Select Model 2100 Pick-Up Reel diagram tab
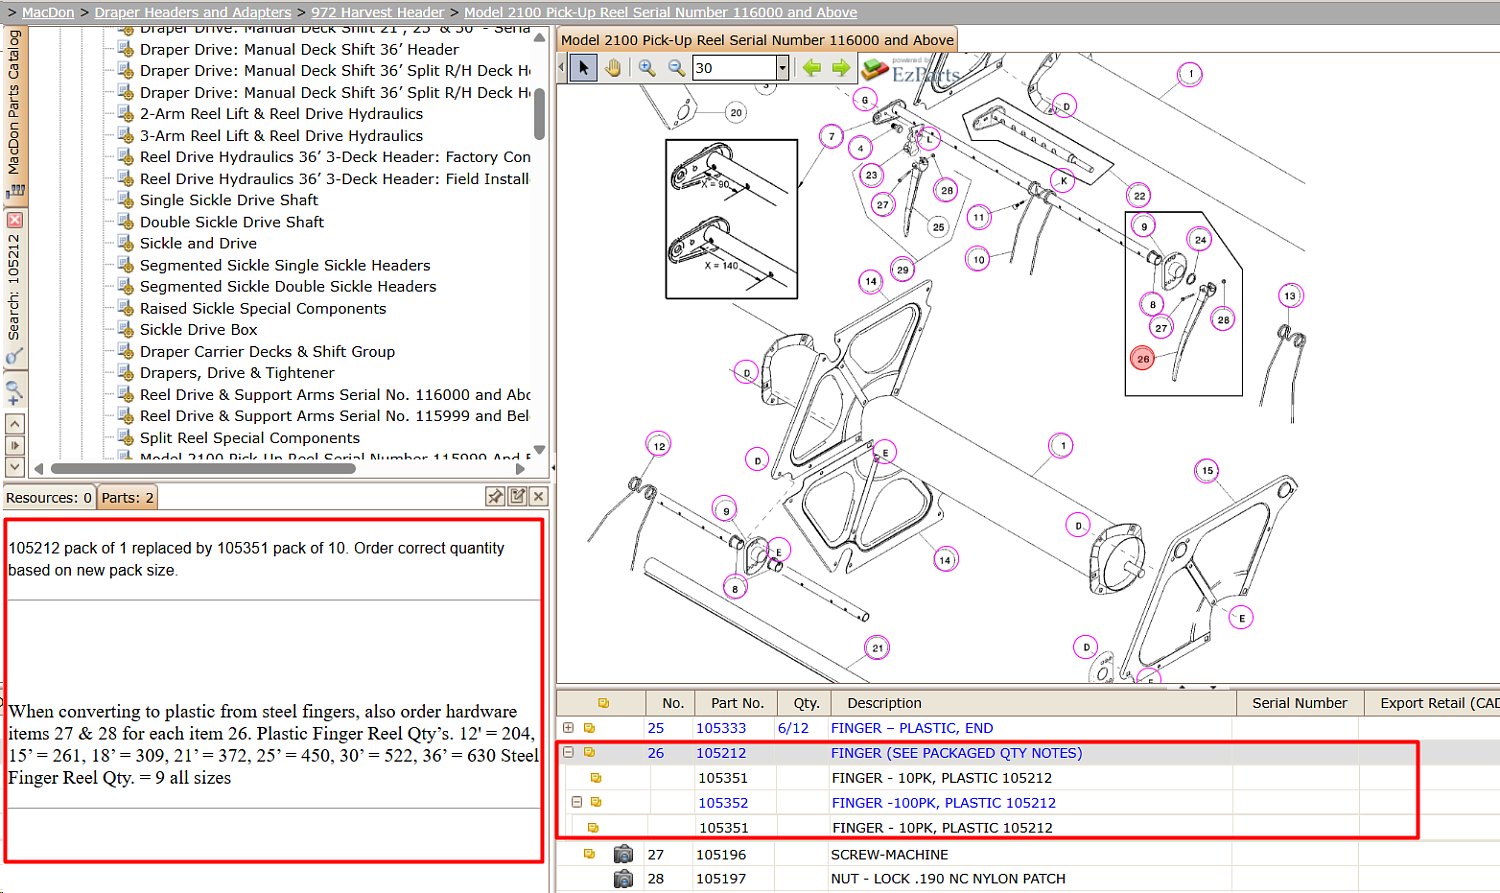The width and height of the screenshot is (1500, 893). (757, 40)
